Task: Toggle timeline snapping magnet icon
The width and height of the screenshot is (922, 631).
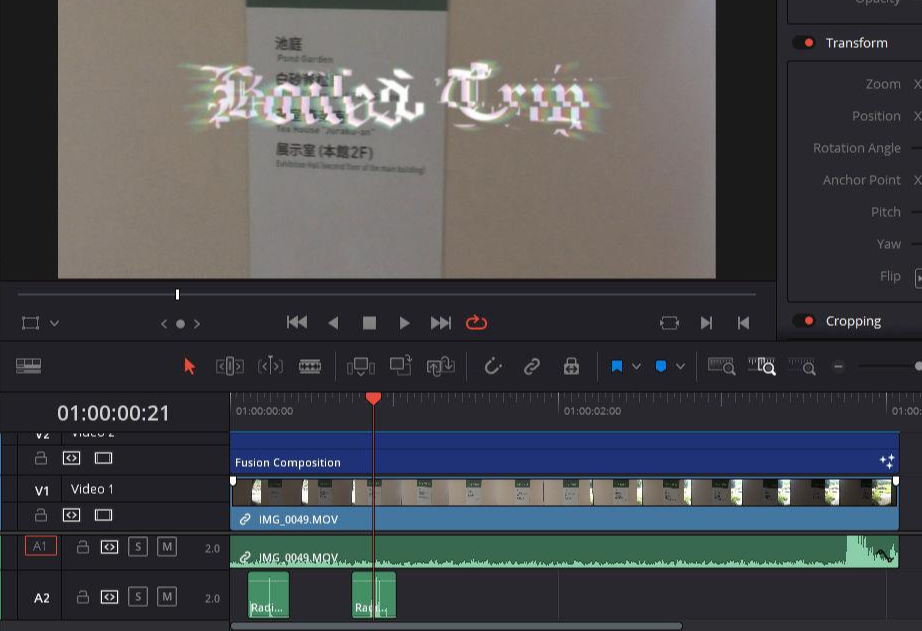Action: click(493, 366)
